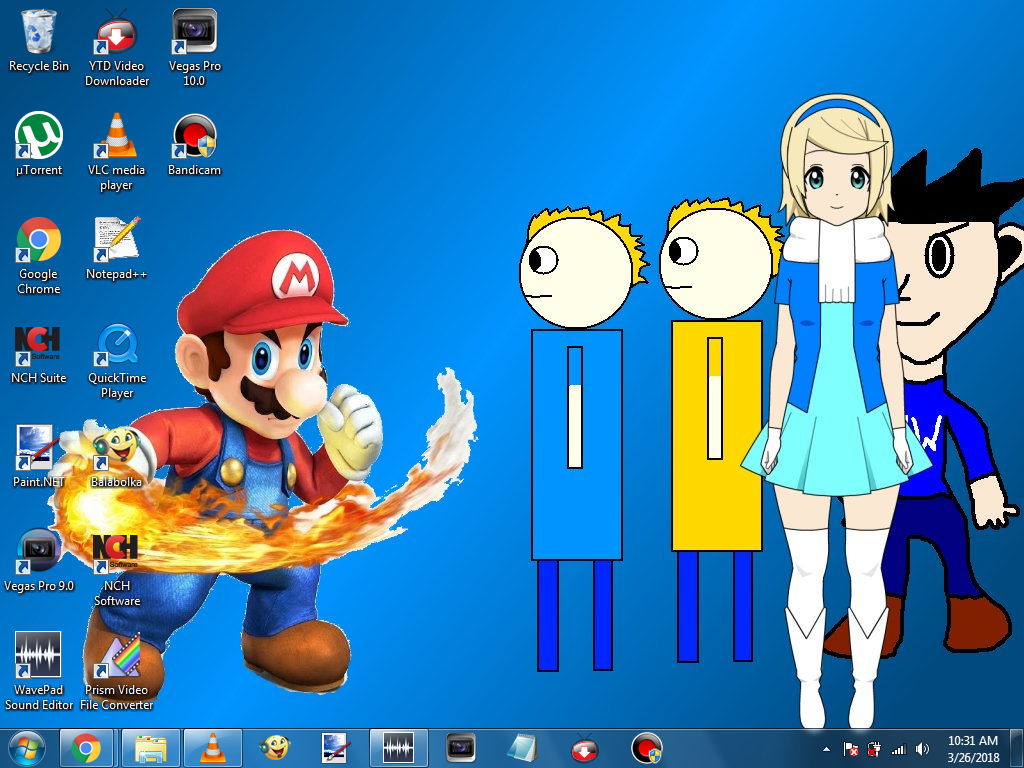1024x768 pixels.
Task: Show hidden system tray icons
Action: click(x=826, y=750)
